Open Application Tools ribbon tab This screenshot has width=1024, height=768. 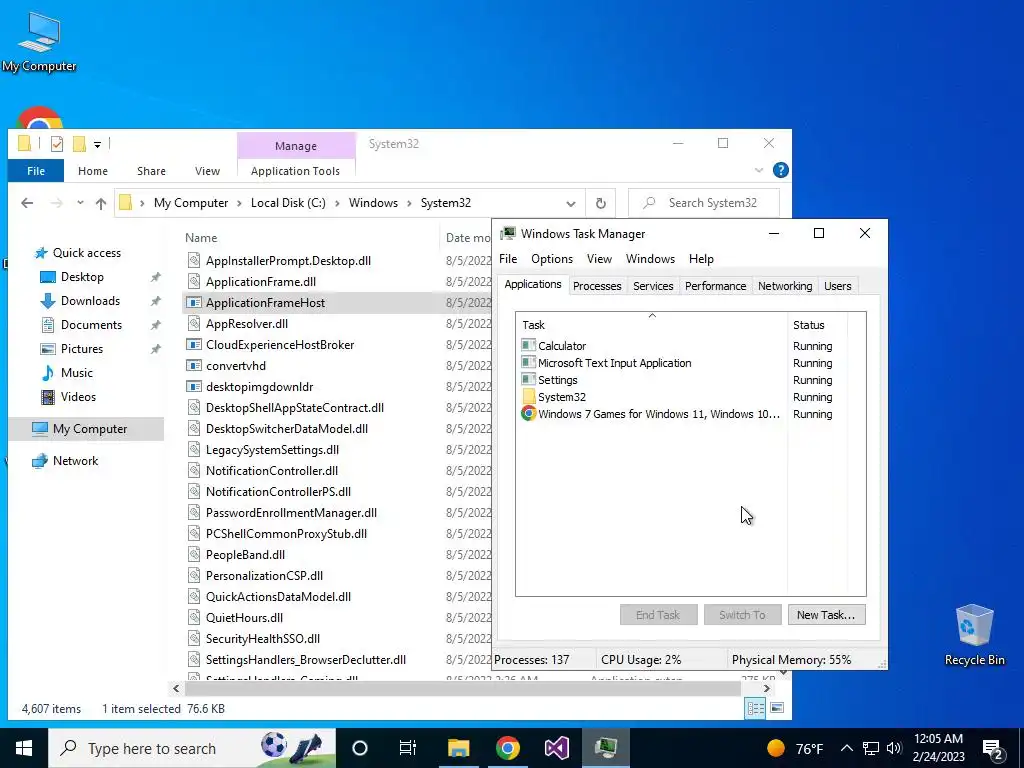click(x=295, y=171)
